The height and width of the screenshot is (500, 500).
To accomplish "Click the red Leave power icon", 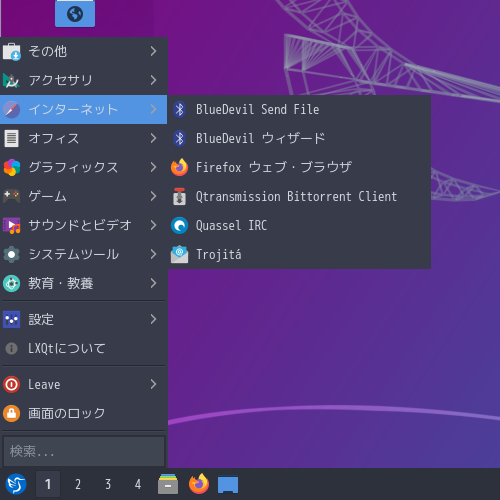I will 12,384.
